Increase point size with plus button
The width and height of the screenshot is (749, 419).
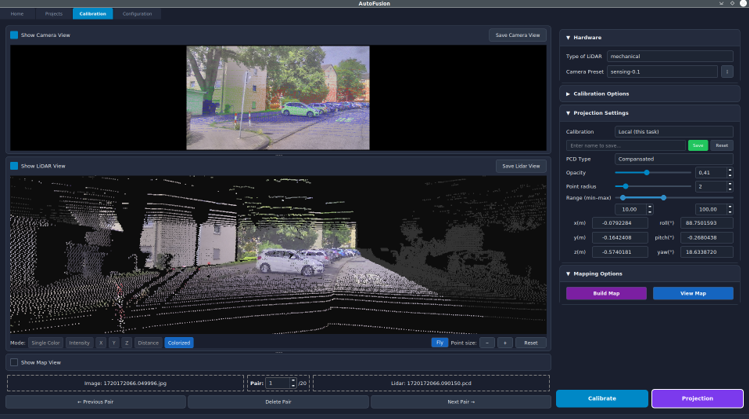click(x=505, y=343)
